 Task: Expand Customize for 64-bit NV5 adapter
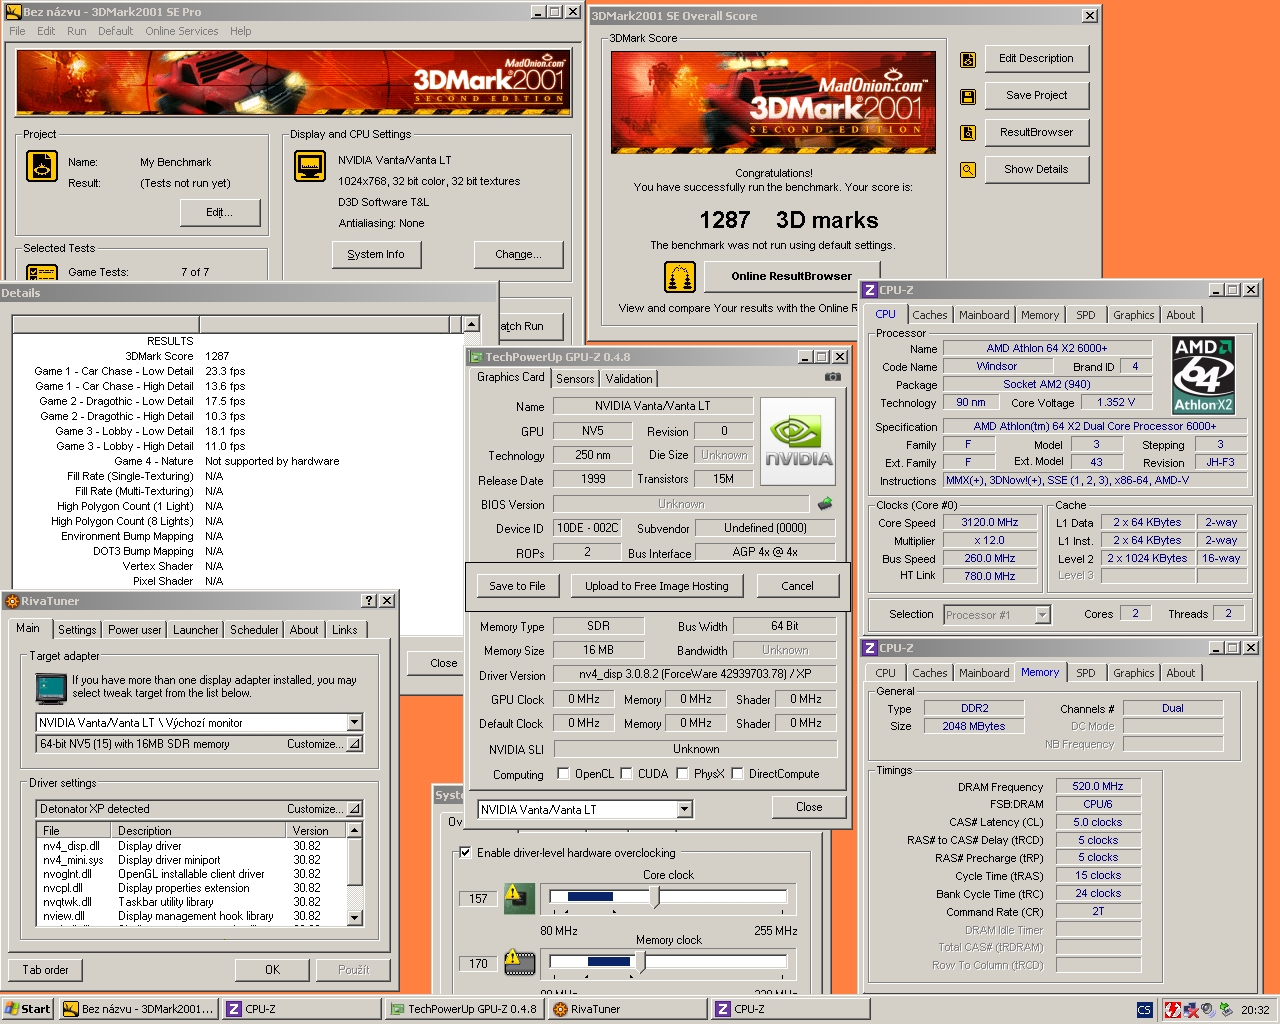pyautogui.click(x=354, y=744)
